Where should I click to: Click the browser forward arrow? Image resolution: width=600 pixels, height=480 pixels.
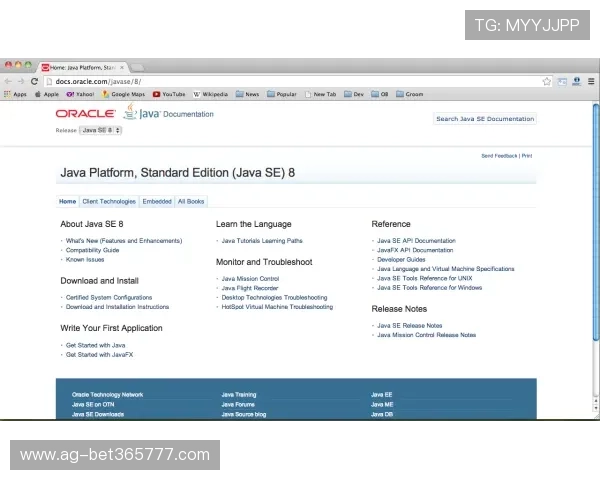[x=20, y=81]
